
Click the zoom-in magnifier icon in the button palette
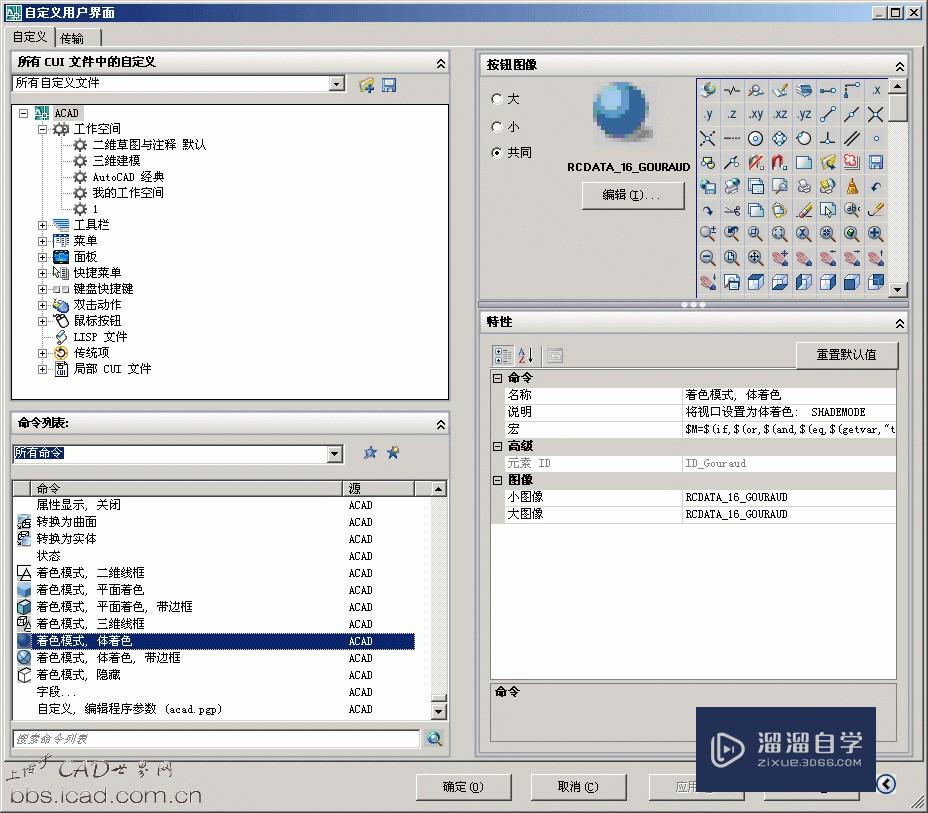click(875, 233)
